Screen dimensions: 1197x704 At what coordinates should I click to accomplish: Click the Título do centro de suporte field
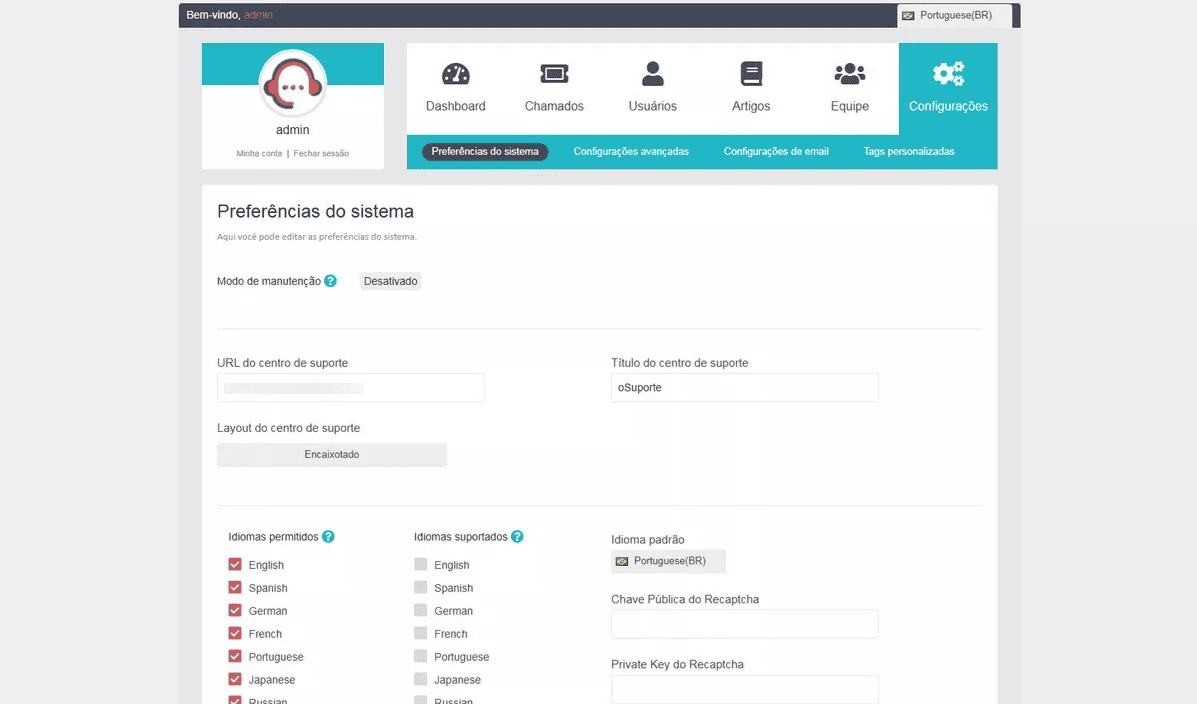click(744, 387)
